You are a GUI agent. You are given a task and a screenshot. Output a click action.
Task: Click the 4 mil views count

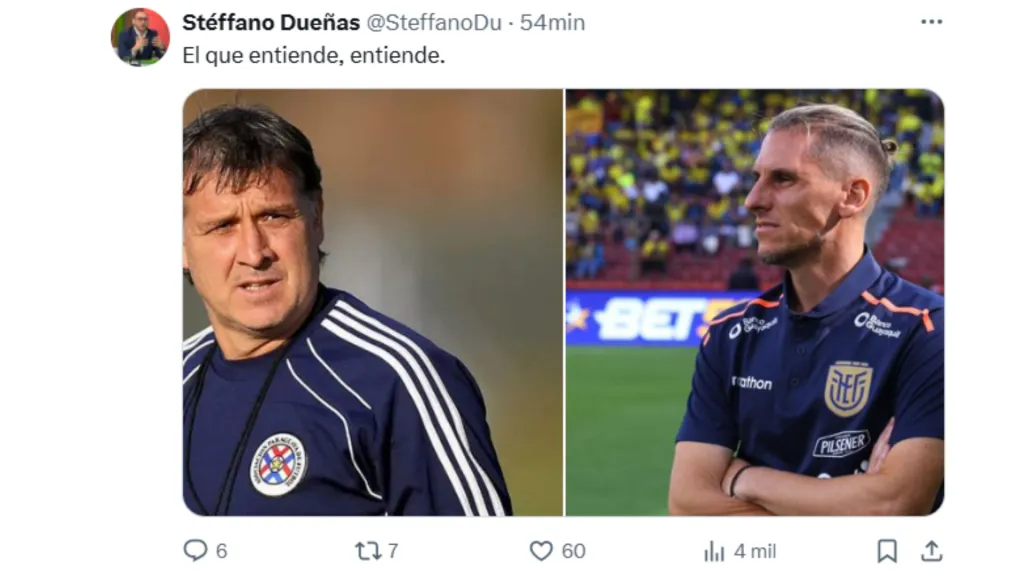point(754,551)
